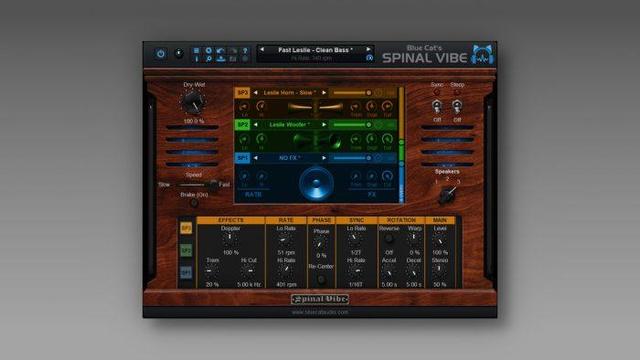Go to previous preset for Leslie Horn - Slow
This screenshot has height=360, width=640.
tap(256, 93)
